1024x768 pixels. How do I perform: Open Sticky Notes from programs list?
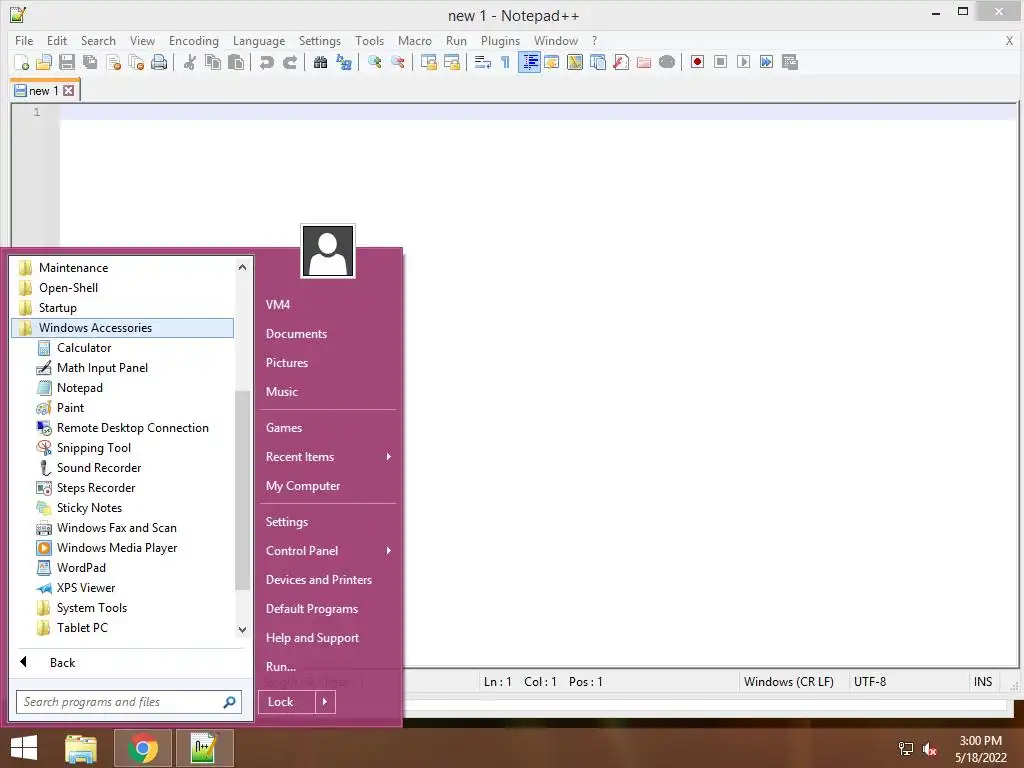pyautogui.click(x=123, y=508)
